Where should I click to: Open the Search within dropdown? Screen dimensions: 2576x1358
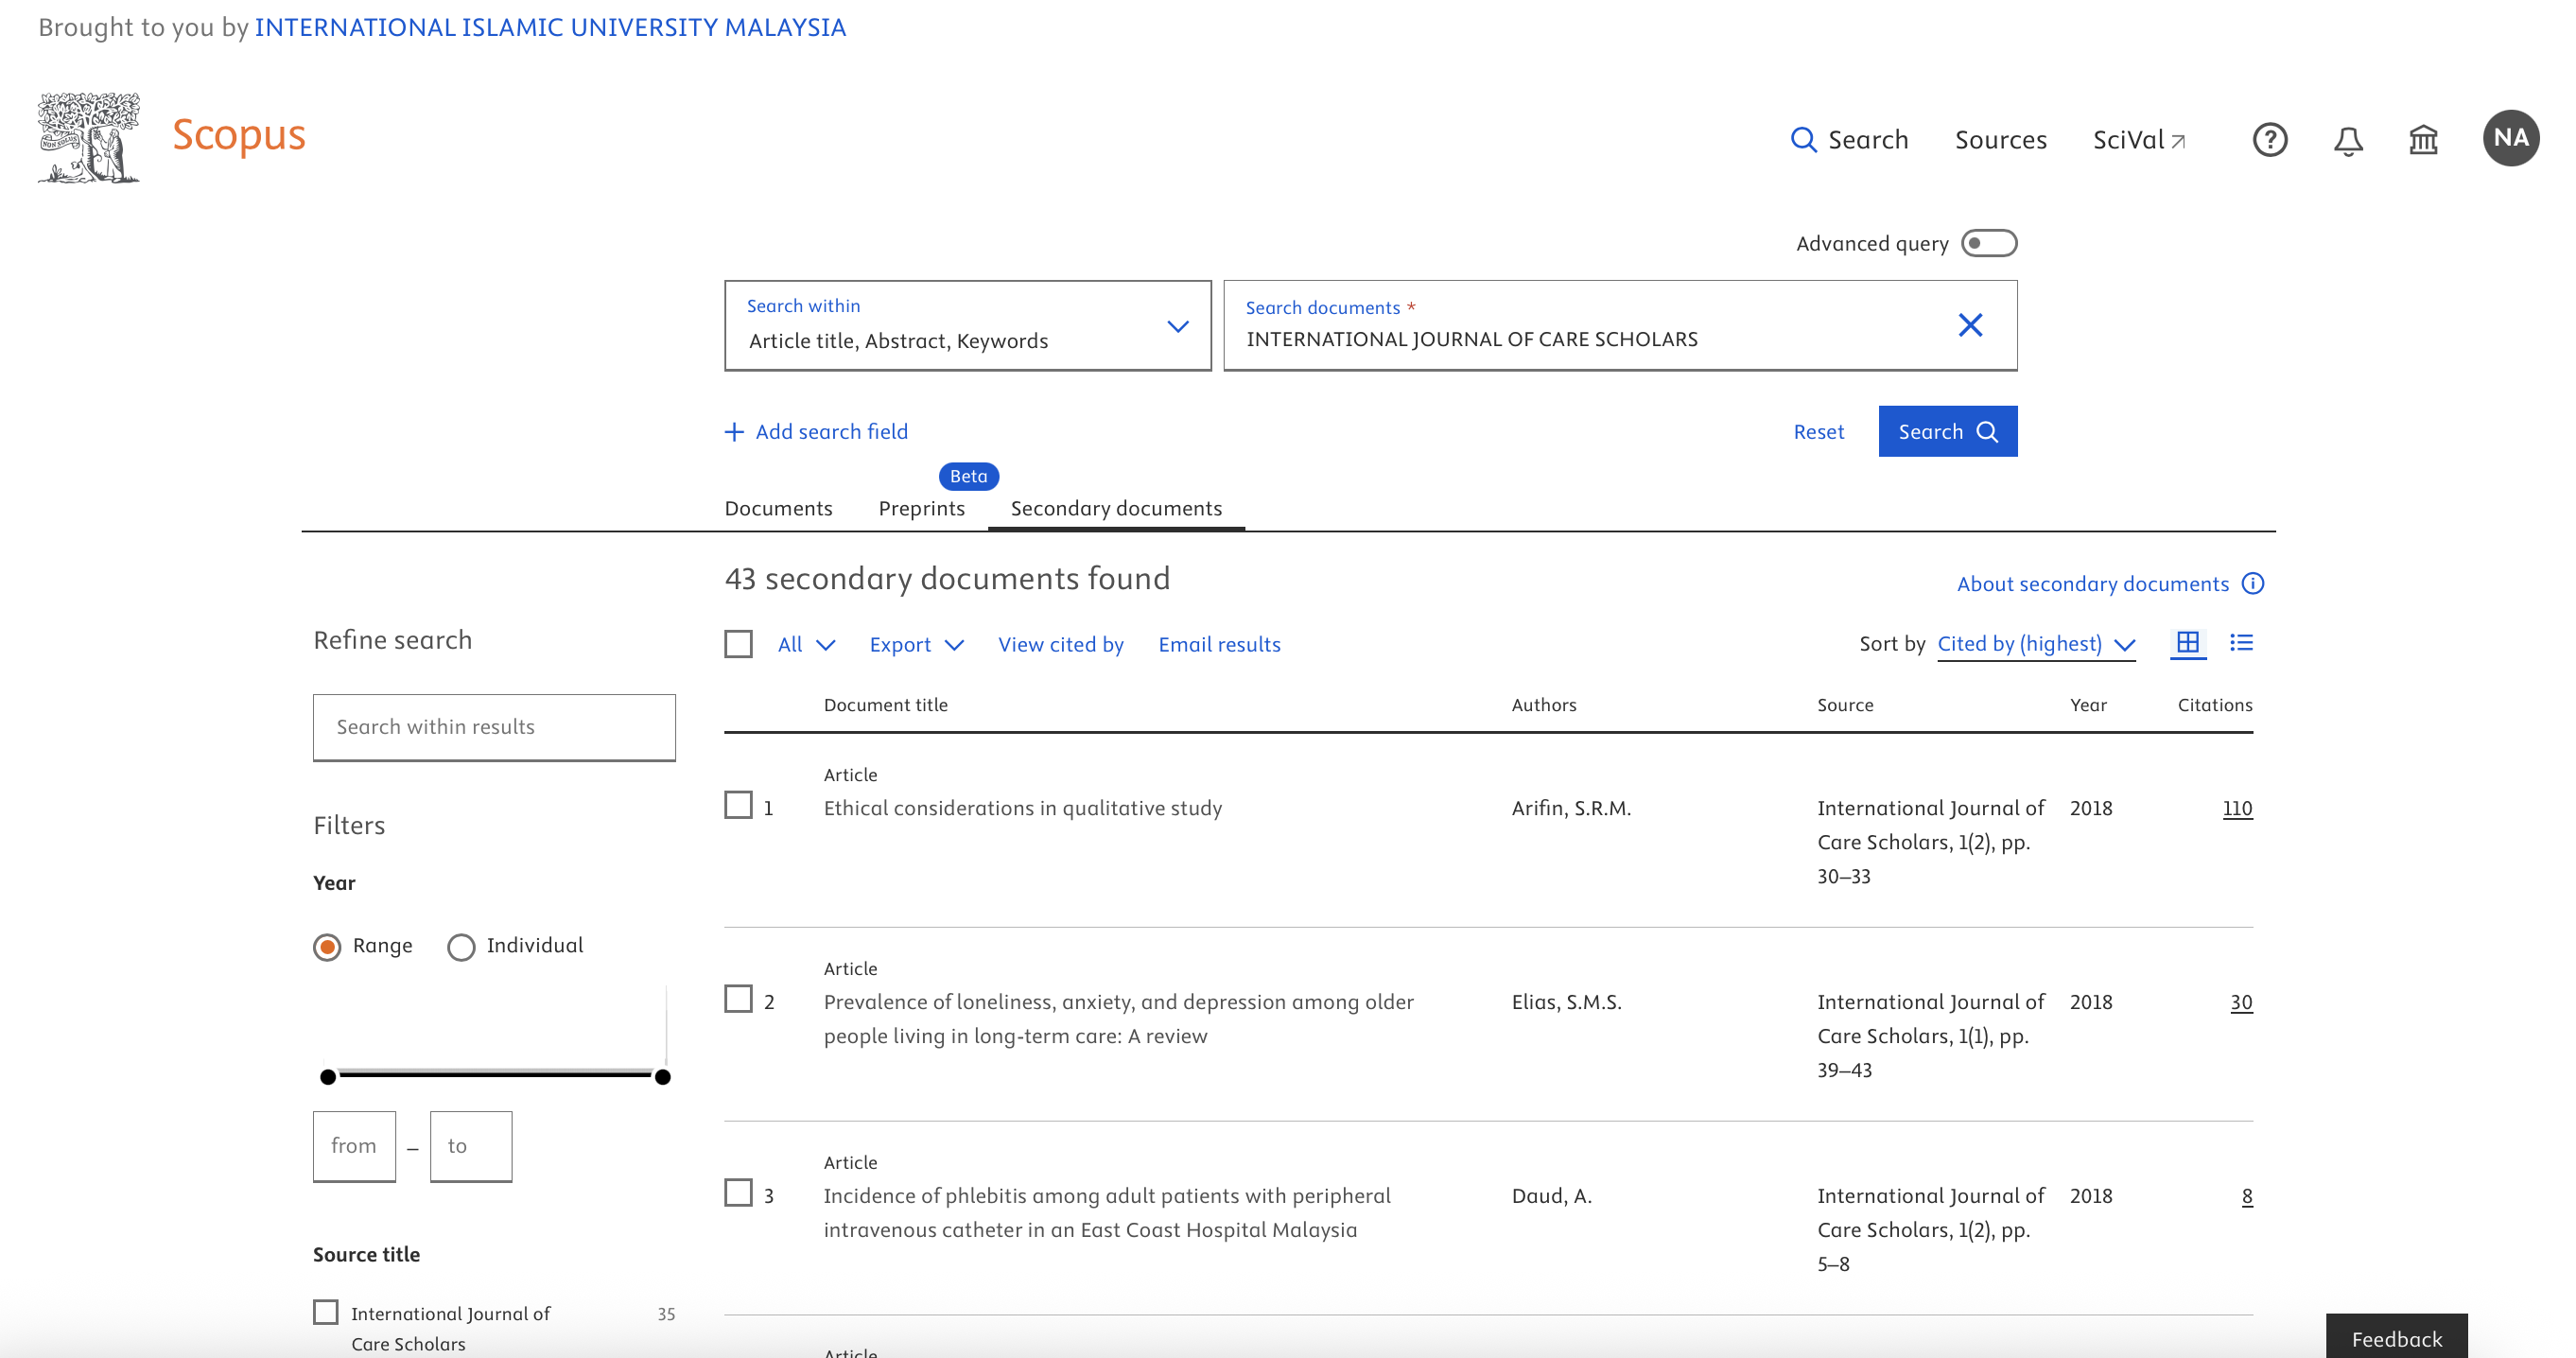(967, 326)
